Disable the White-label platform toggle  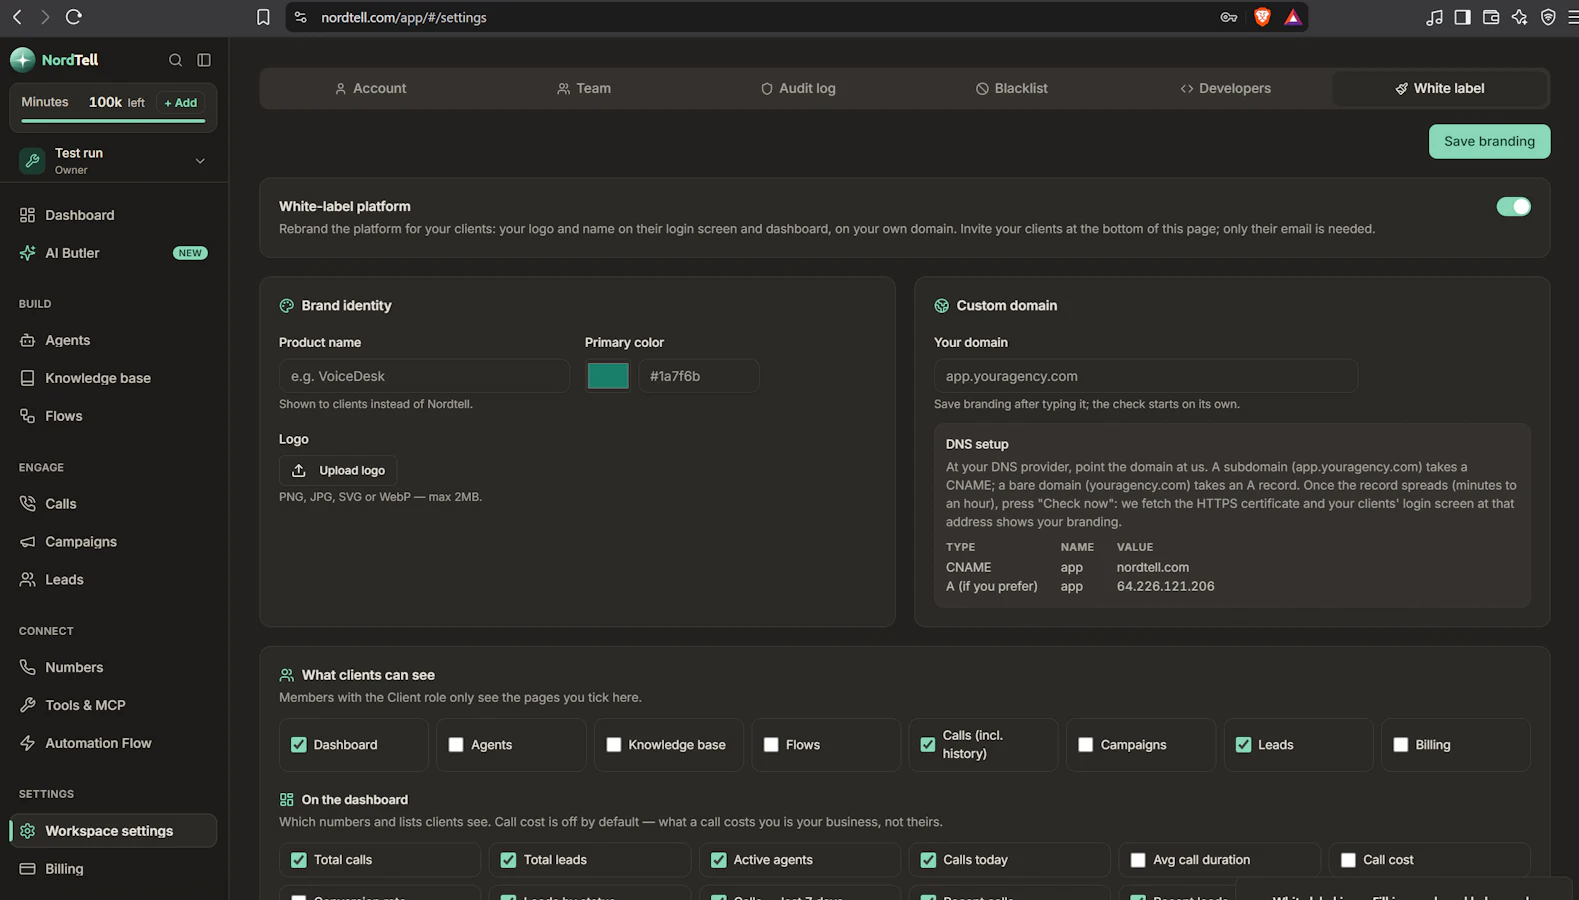[x=1513, y=207]
